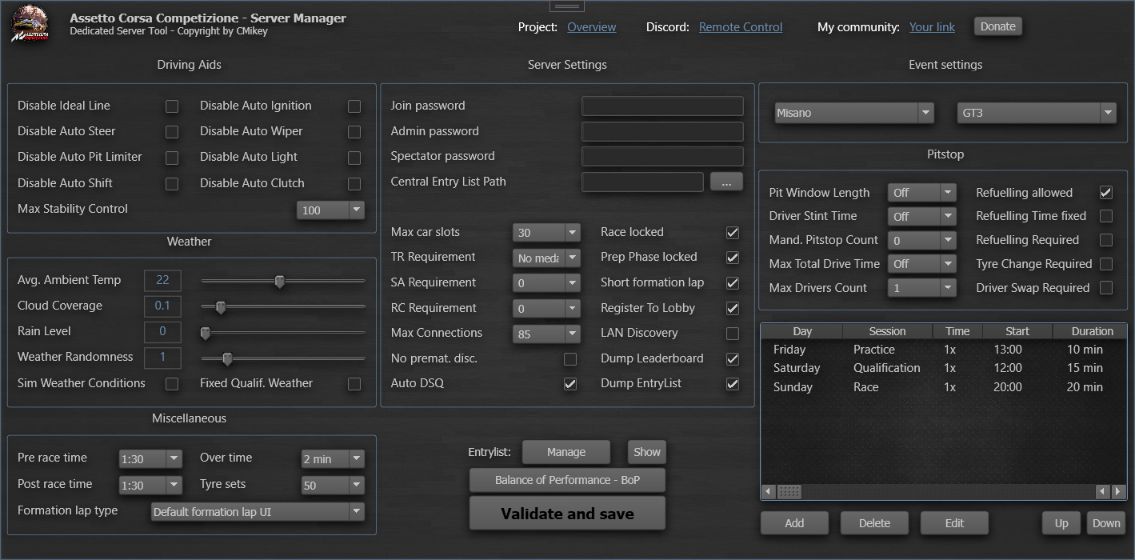Toggle Register To Lobby checkbox
The width and height of the screenshot is (1135, 560).
733,308
